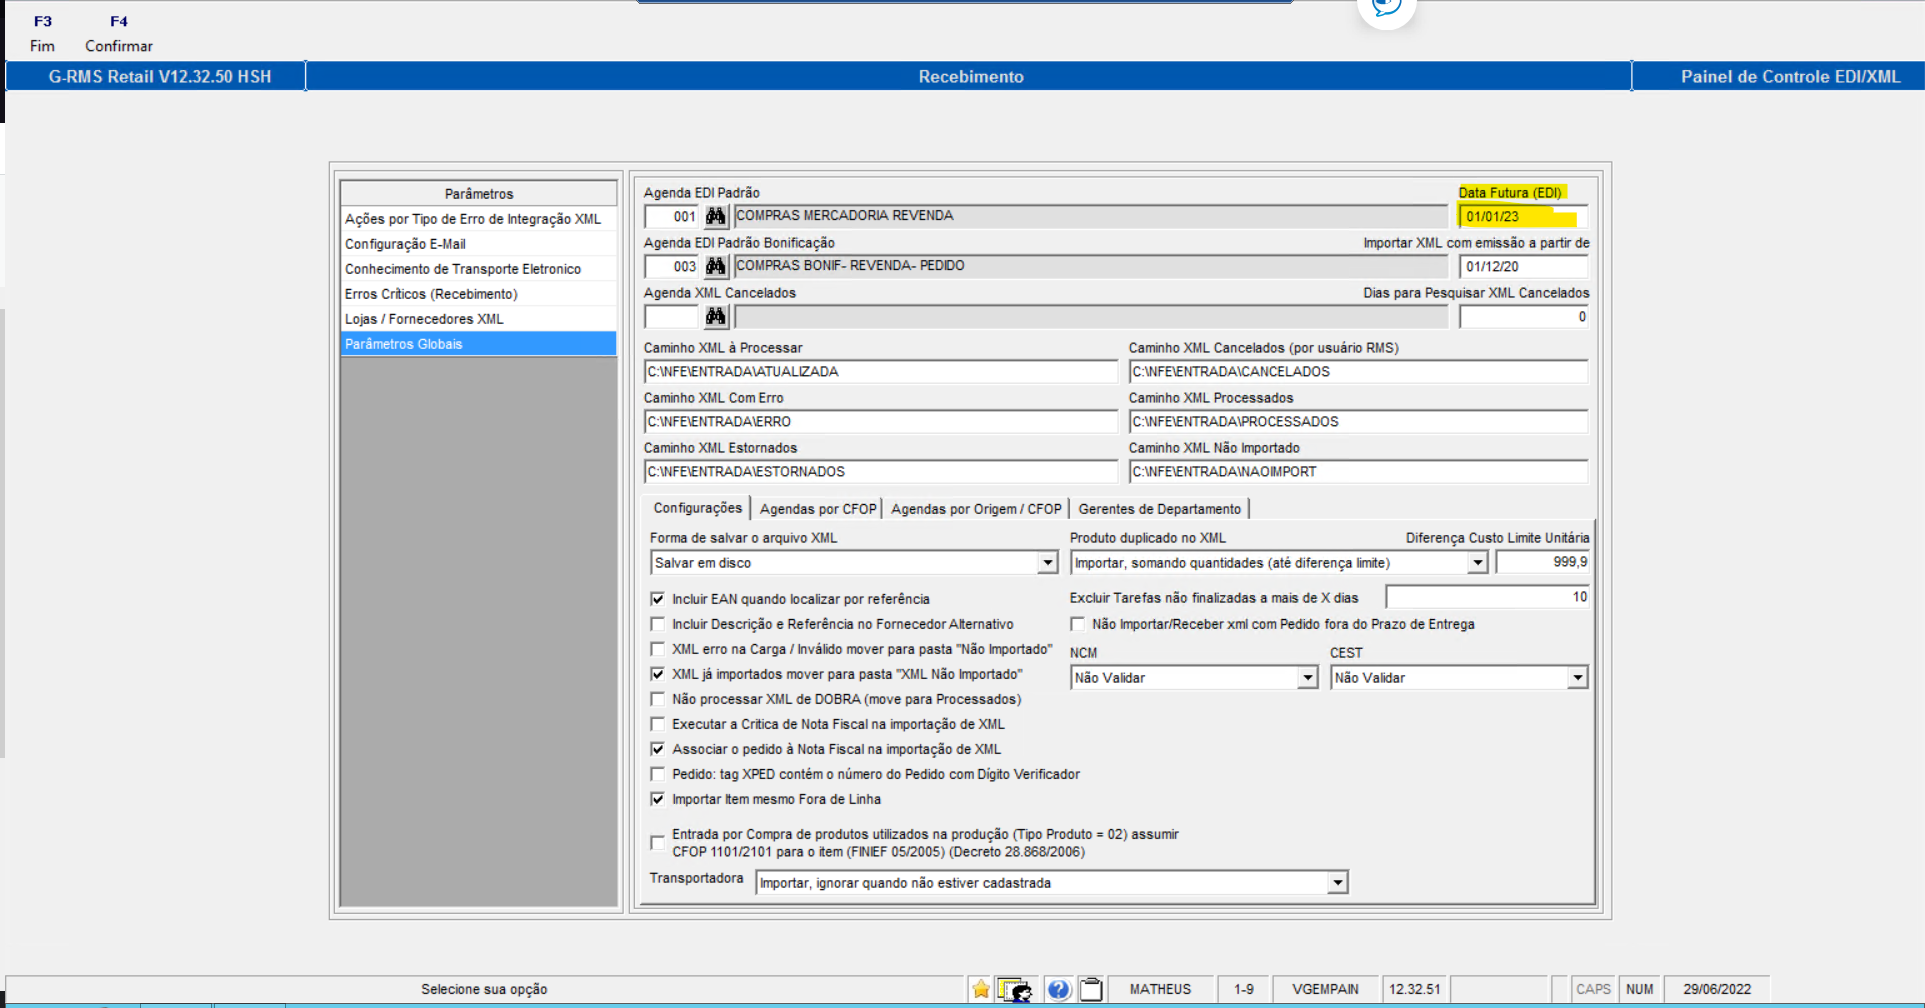Disable Importar Item mesmo Fora de Linha
Image resolution: width=1925 pixels, height=1008 pixels.
tap(658, 799)
